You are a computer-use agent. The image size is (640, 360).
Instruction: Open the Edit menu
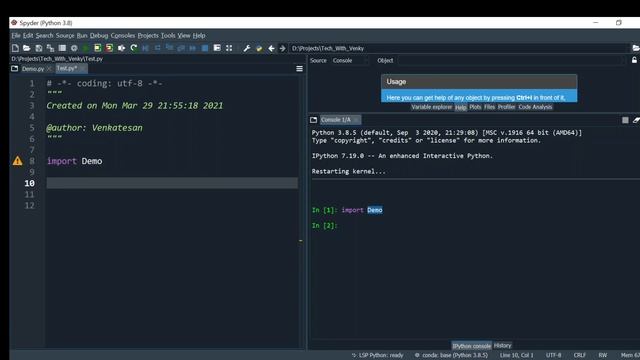pos(28,36)
